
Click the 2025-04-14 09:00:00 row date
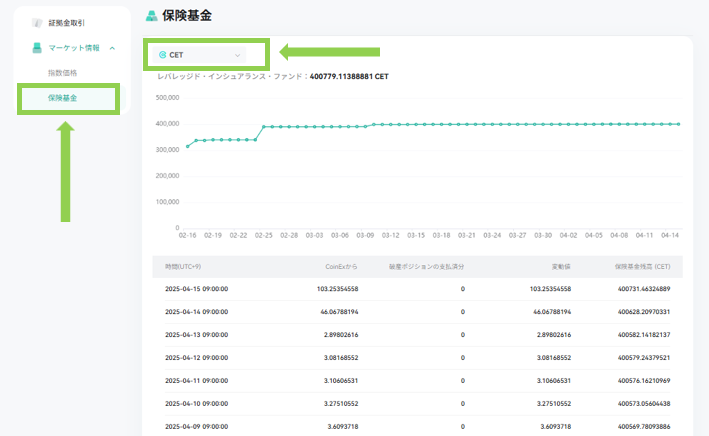point(196,312)
